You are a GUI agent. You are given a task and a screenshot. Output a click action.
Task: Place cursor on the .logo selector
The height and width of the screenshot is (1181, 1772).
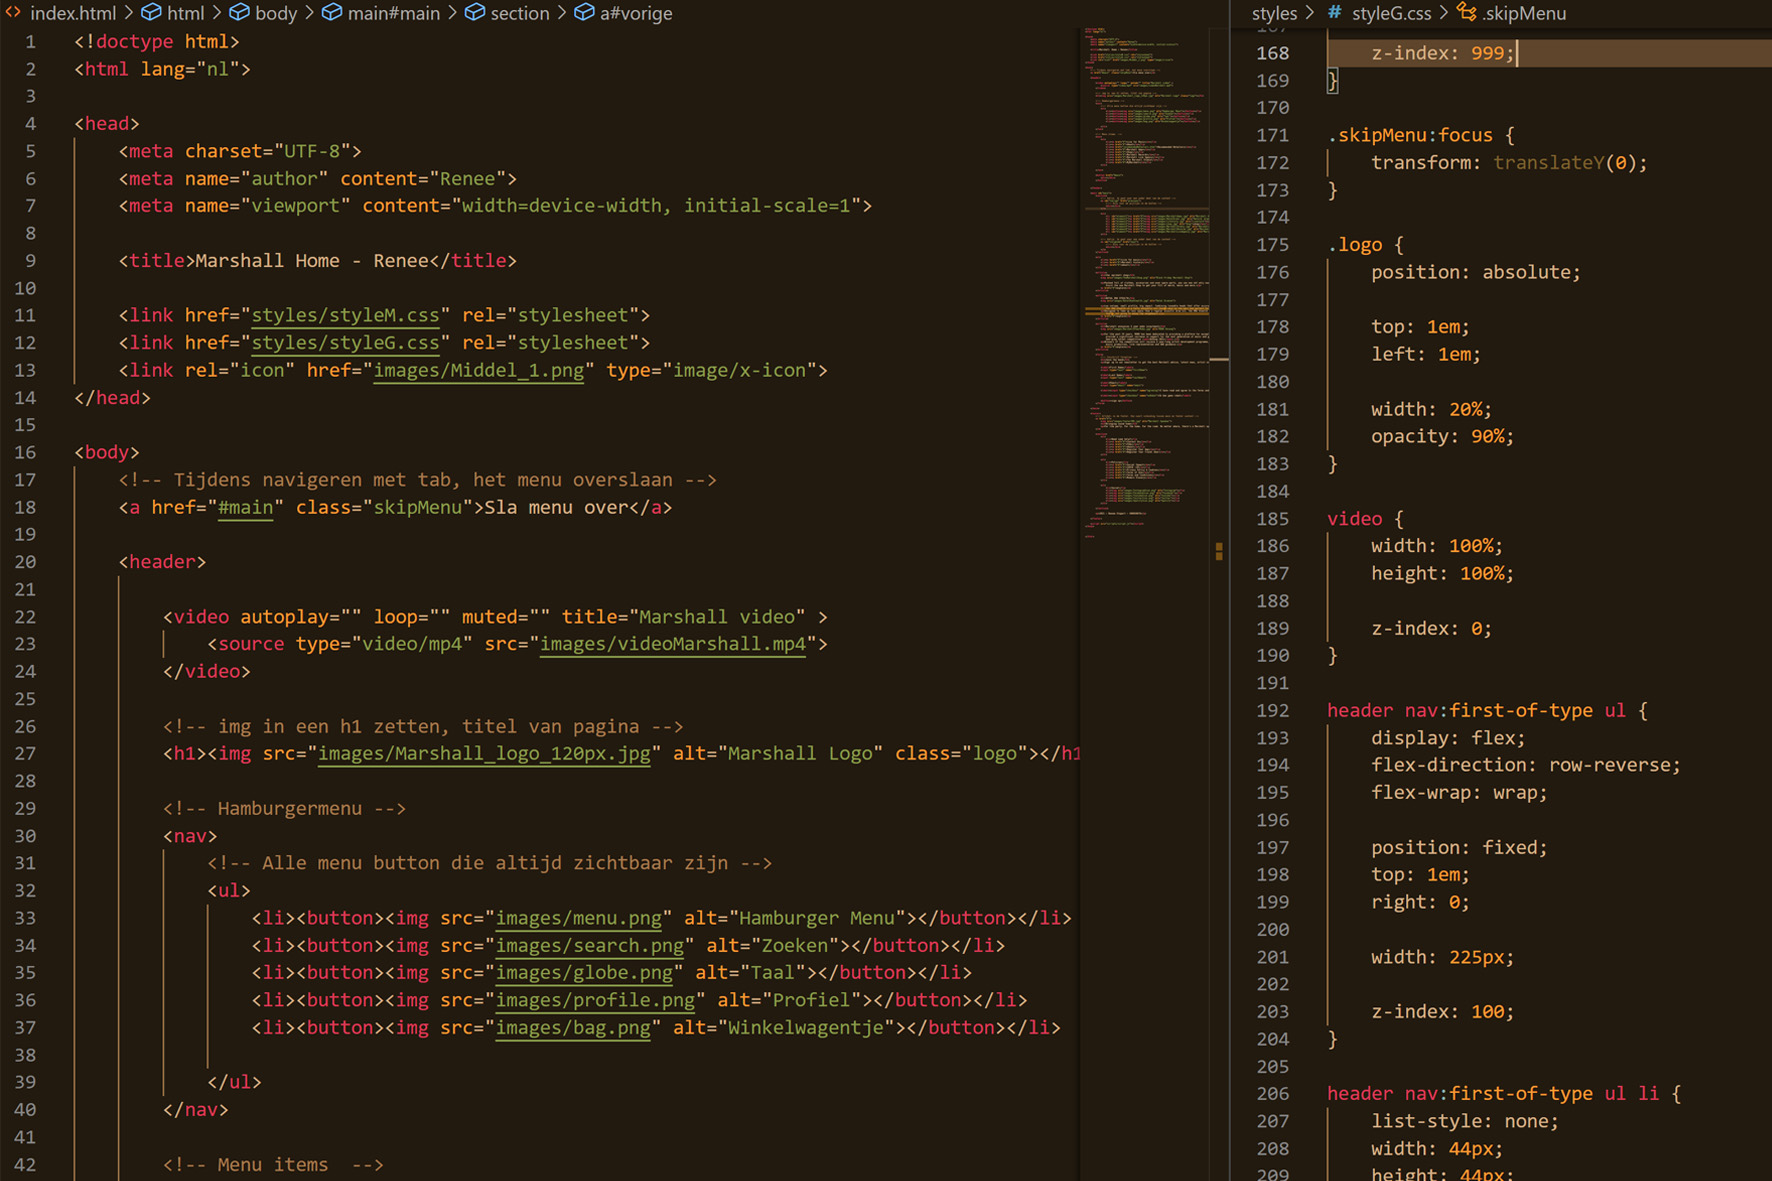[1355, 245]
